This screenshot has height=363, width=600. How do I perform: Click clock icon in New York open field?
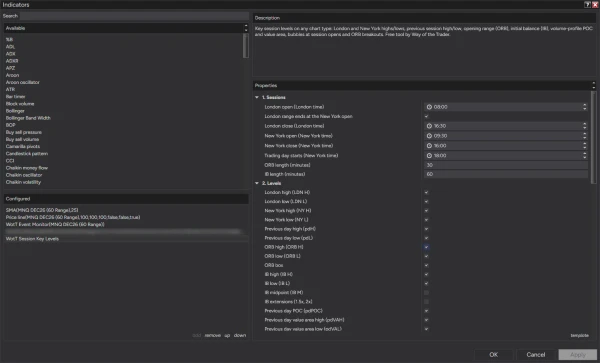click(429, 136)
